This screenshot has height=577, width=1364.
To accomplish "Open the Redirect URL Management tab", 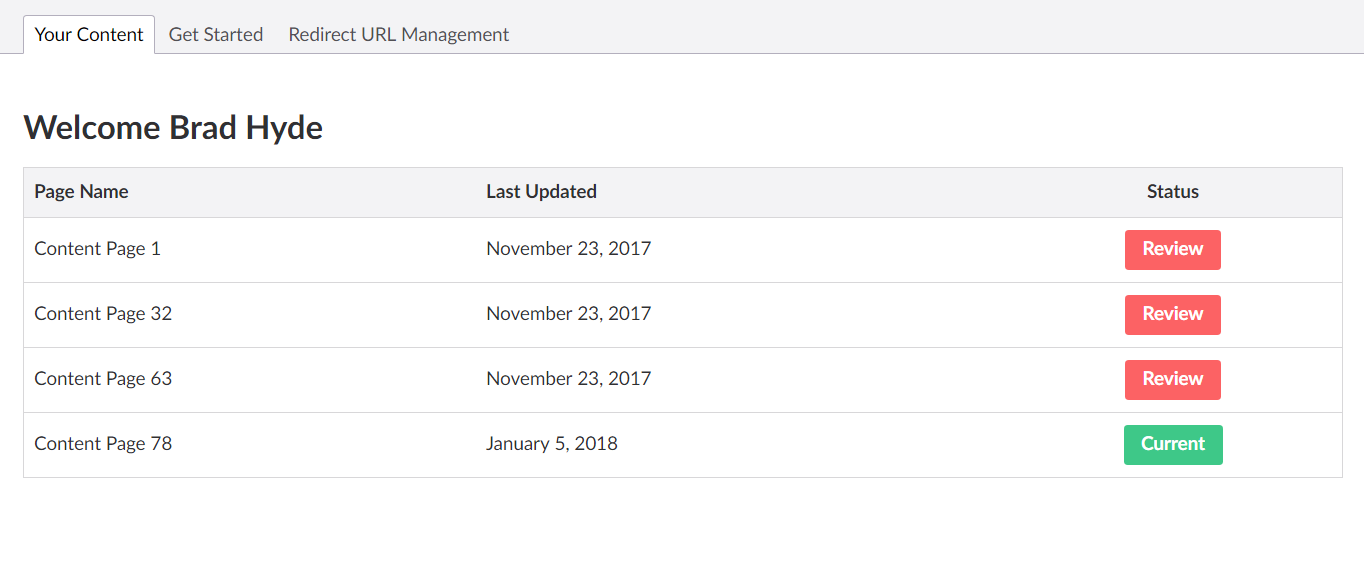I will pyautogui.click(x=399, y=34).
